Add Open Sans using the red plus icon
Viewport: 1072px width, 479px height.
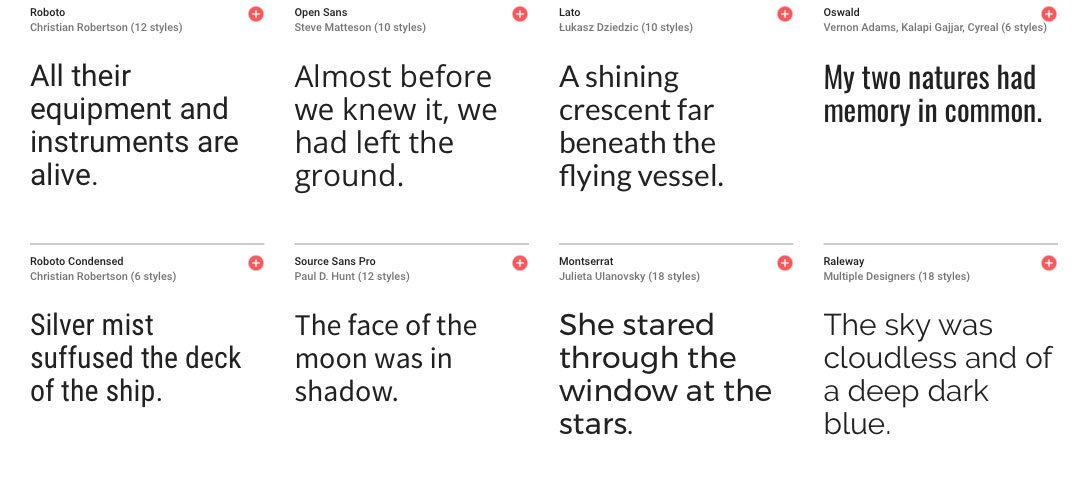click(520, 14)
